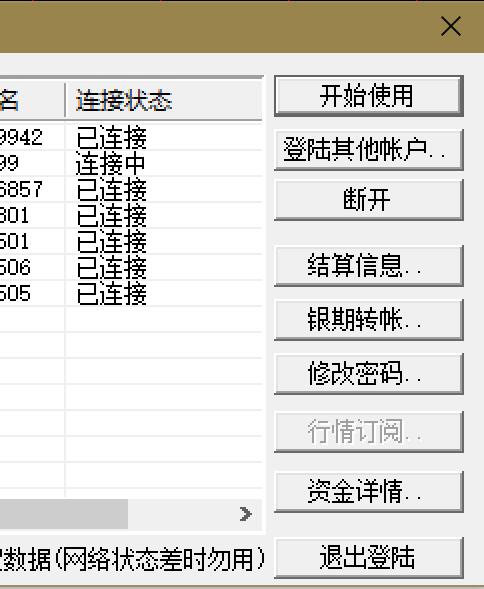Open 登陆其他帐户 dialog
Viewport: 484px width, 589px height.
coord(369,150)
